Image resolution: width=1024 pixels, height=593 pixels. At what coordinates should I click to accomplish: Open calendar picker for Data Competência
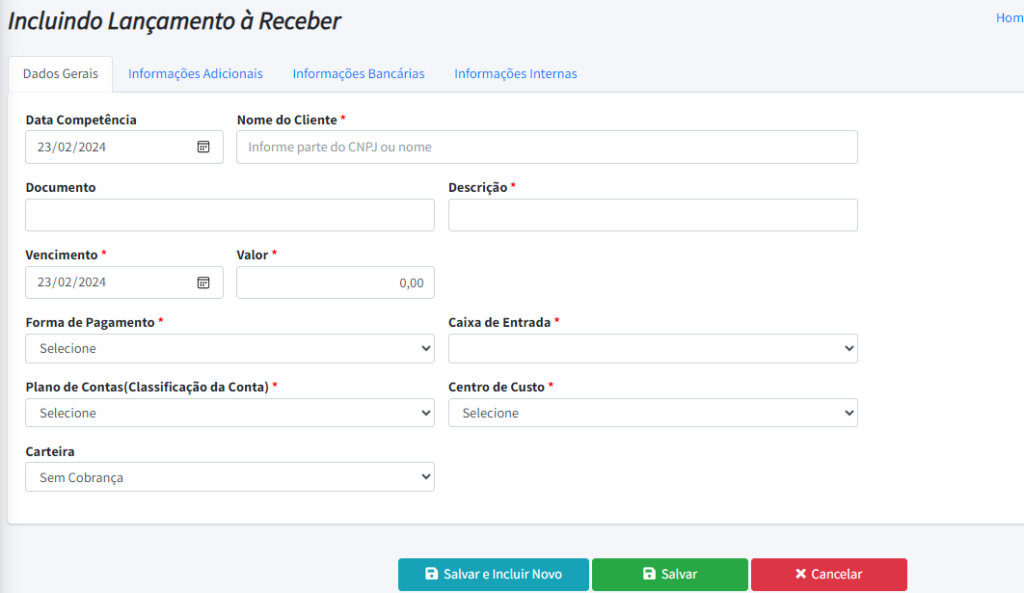(203, 147)
